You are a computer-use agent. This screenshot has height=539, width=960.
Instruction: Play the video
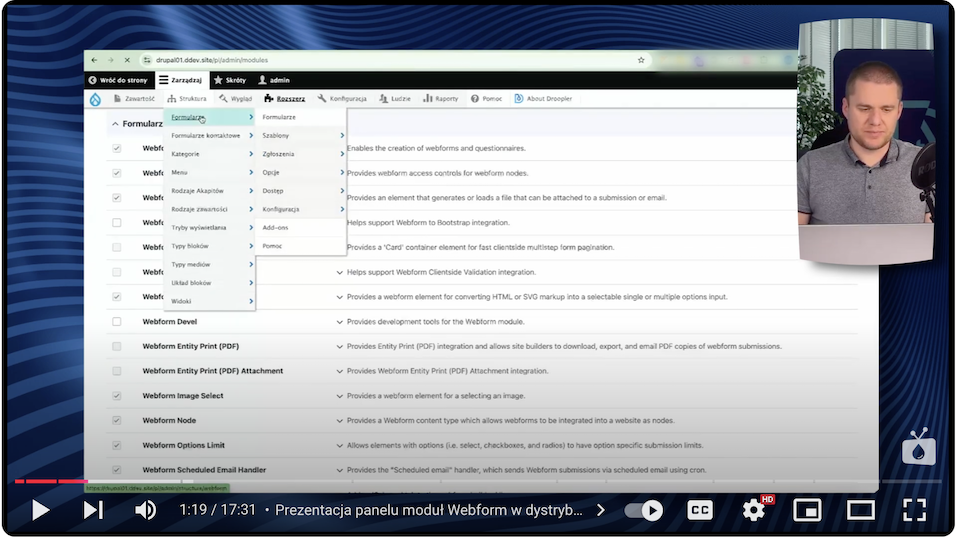(40, 510)
